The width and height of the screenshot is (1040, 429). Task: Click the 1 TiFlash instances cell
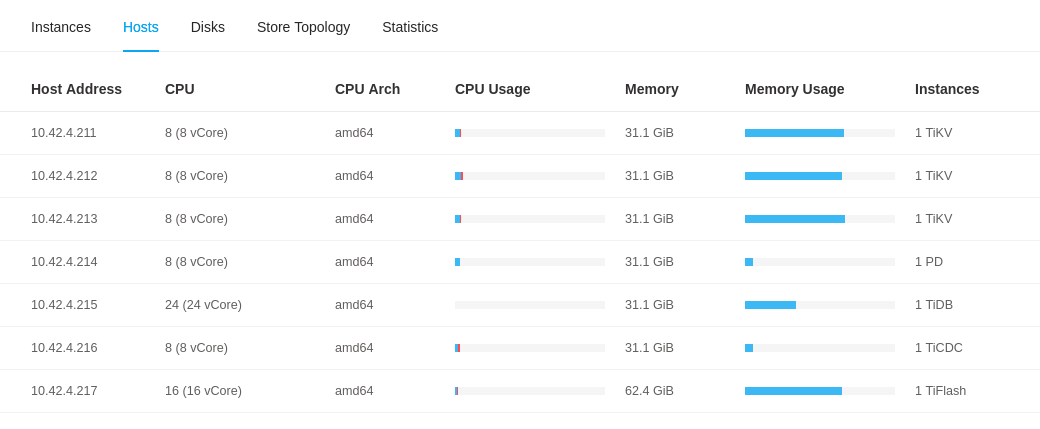click(x=940, y=391)
